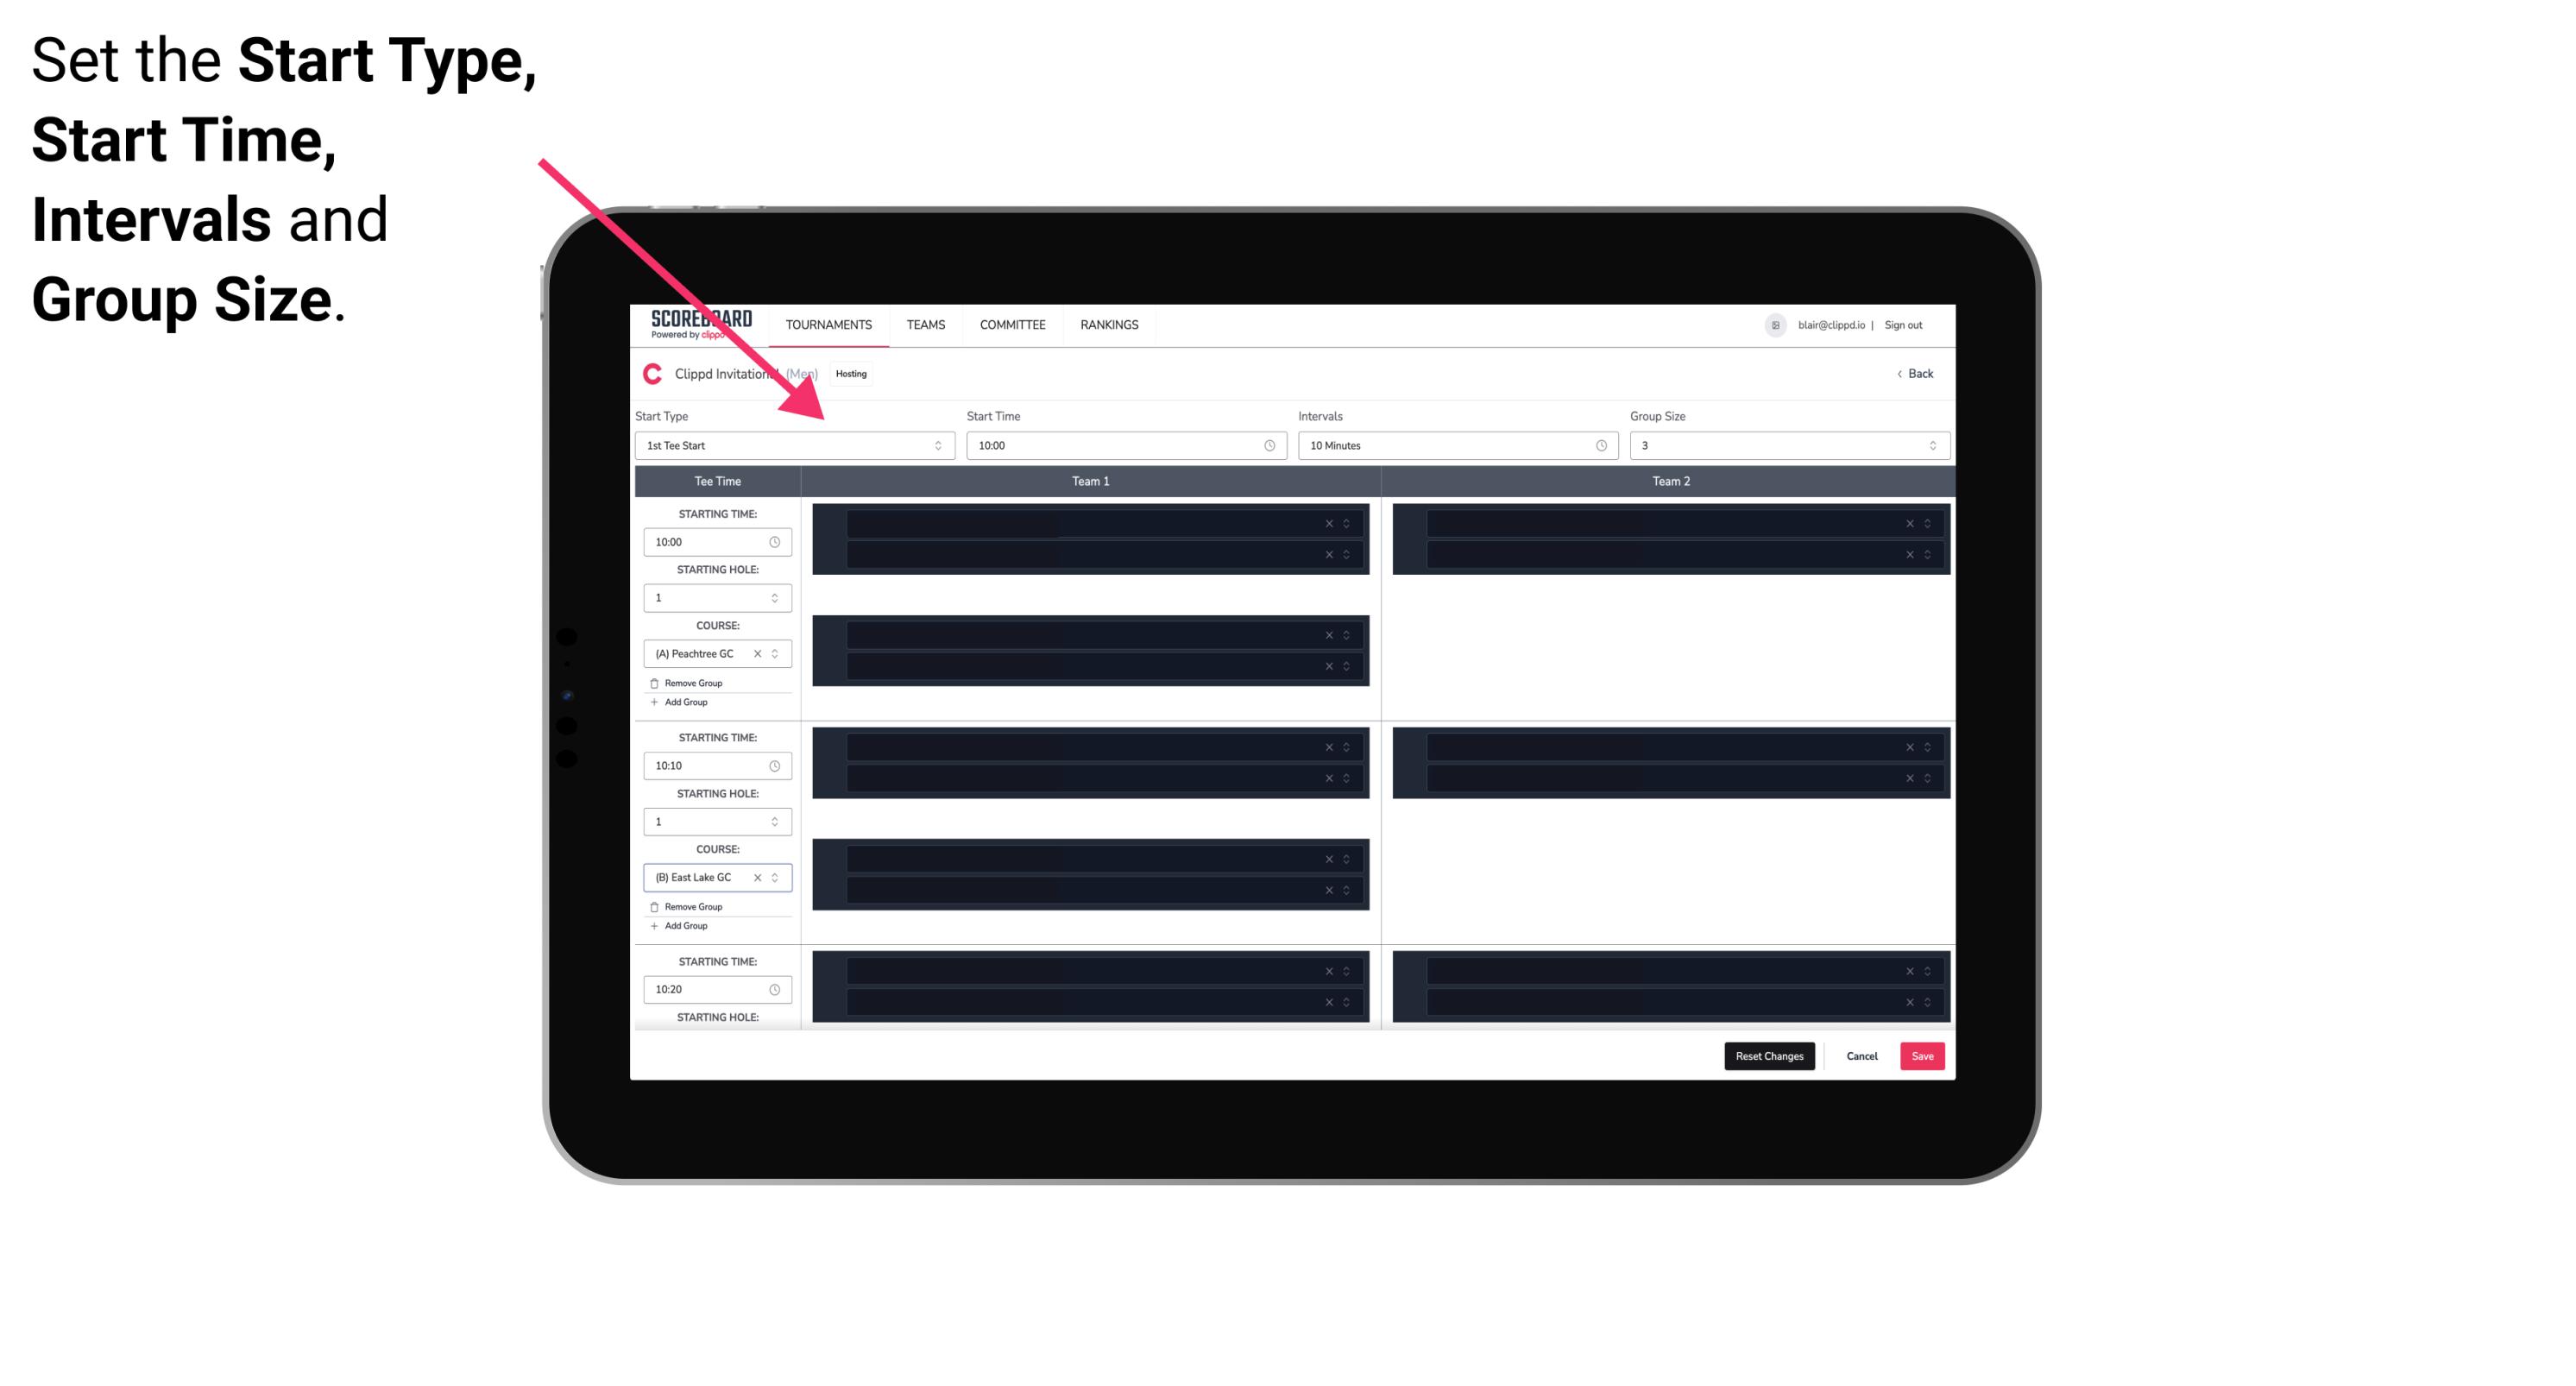Image resolution: width=2576 pixels, height=1386 pixels.
Task: Switch to the COMMITTEE tab
Action: tap(1011, 324)
